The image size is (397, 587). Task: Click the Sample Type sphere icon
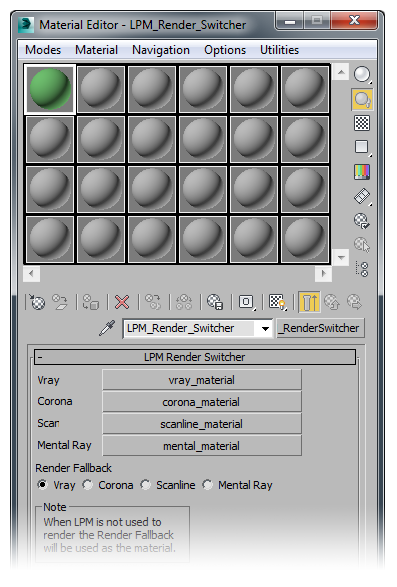tap(362, 74)
